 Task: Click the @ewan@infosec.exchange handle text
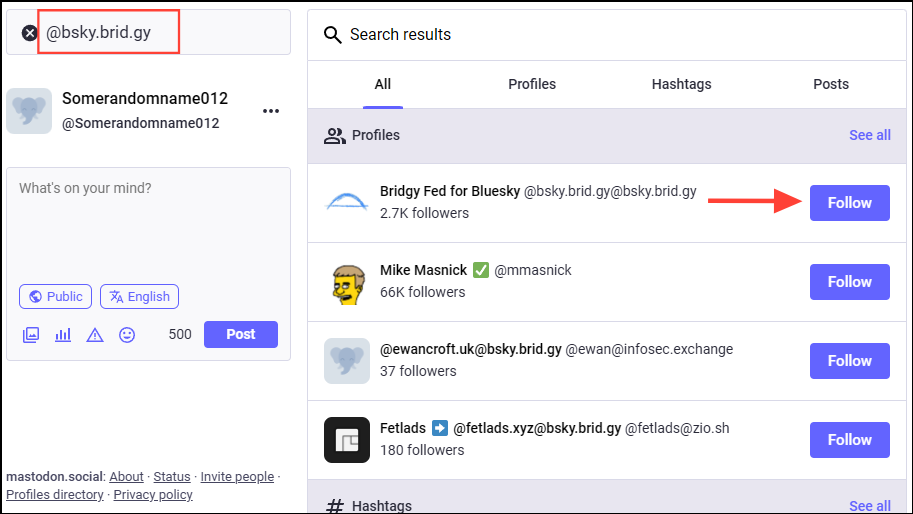pyautogui.click(x=649, y=349)
